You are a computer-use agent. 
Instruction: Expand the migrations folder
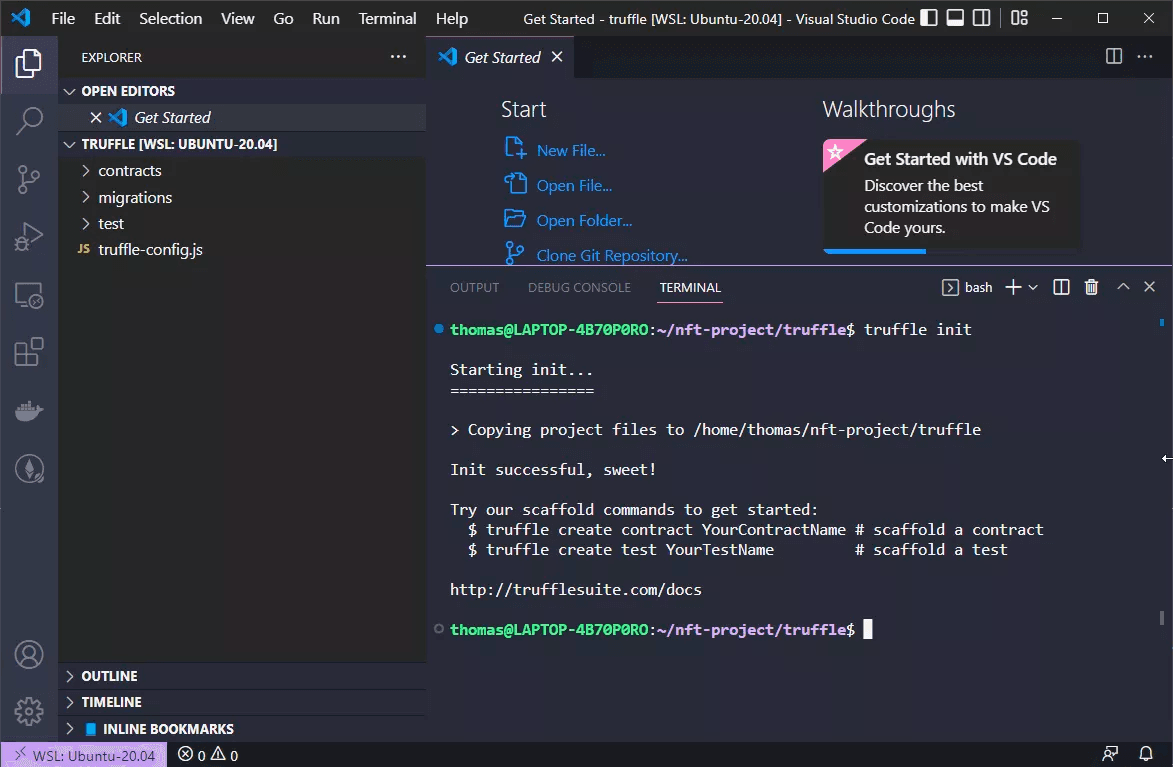click(x=242, y=198)
